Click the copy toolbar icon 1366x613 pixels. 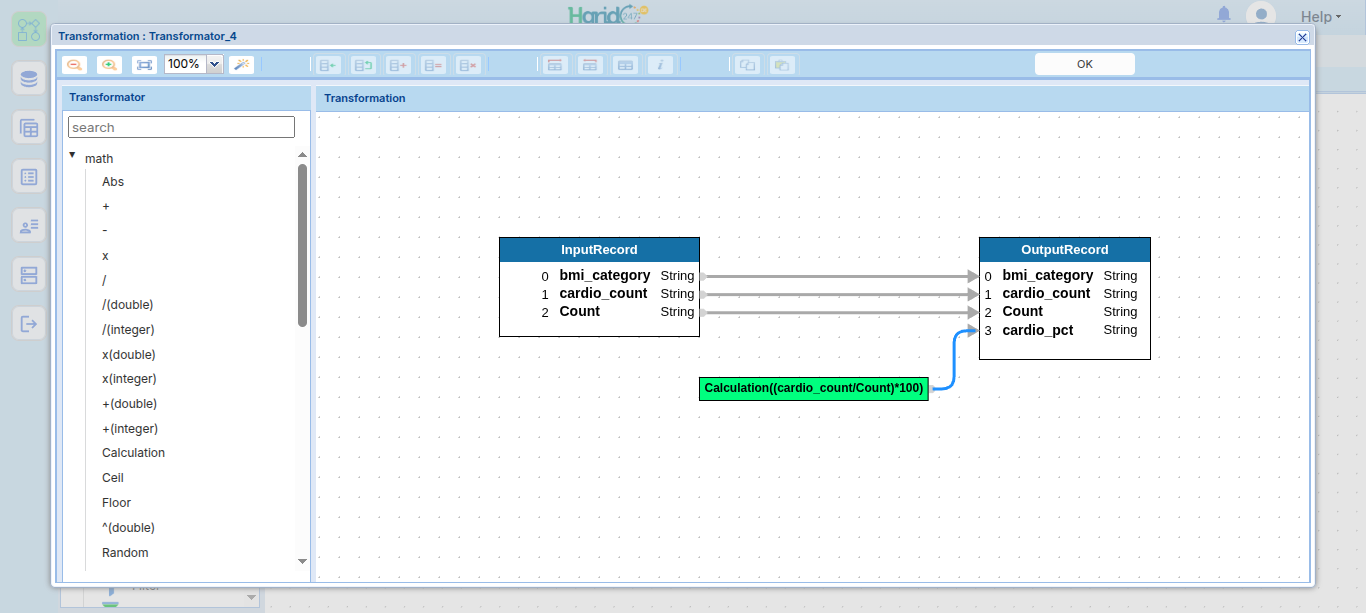pyautogui.click(x=747, y=65)
